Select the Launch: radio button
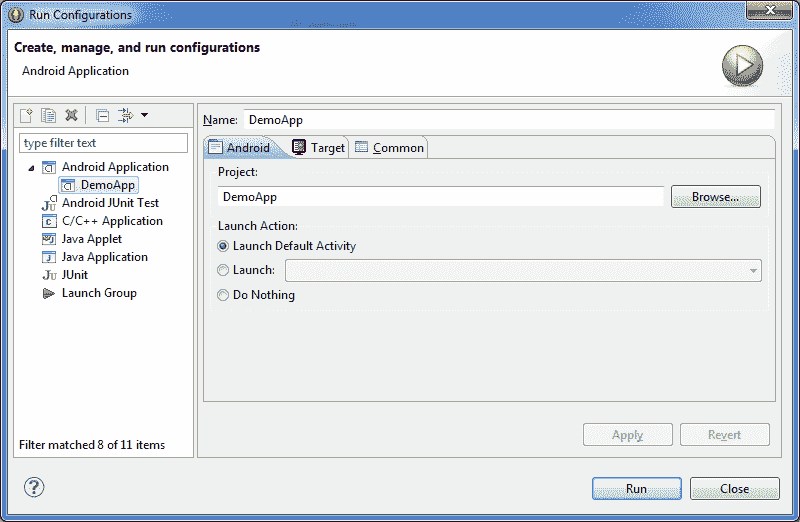This screenshot has width=800, height=522. coord(223,270)
